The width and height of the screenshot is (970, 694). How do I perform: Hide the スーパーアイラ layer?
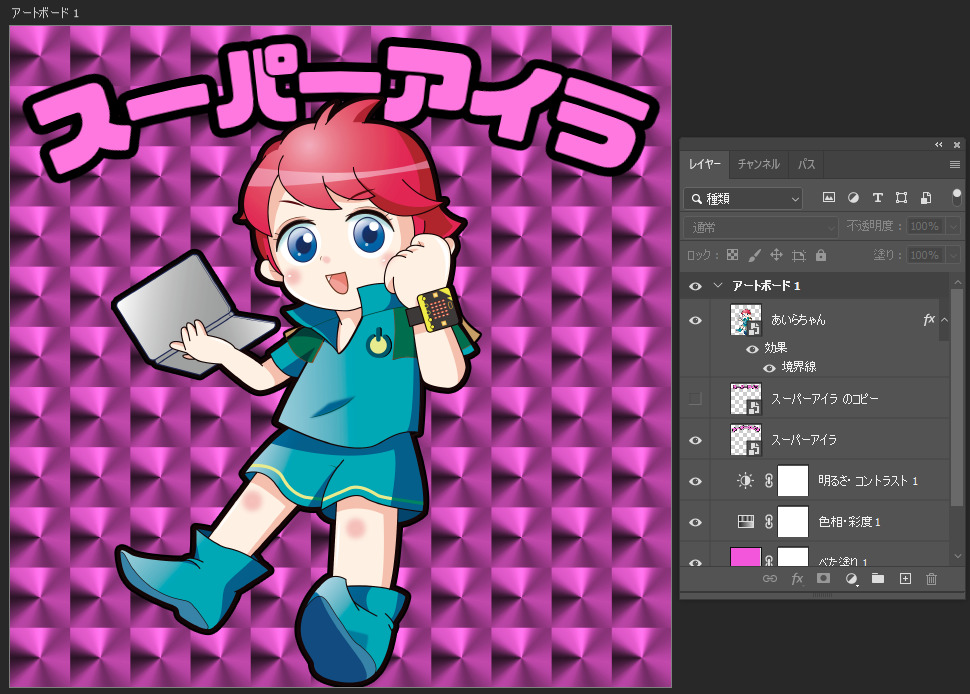(x=695, y=440)
